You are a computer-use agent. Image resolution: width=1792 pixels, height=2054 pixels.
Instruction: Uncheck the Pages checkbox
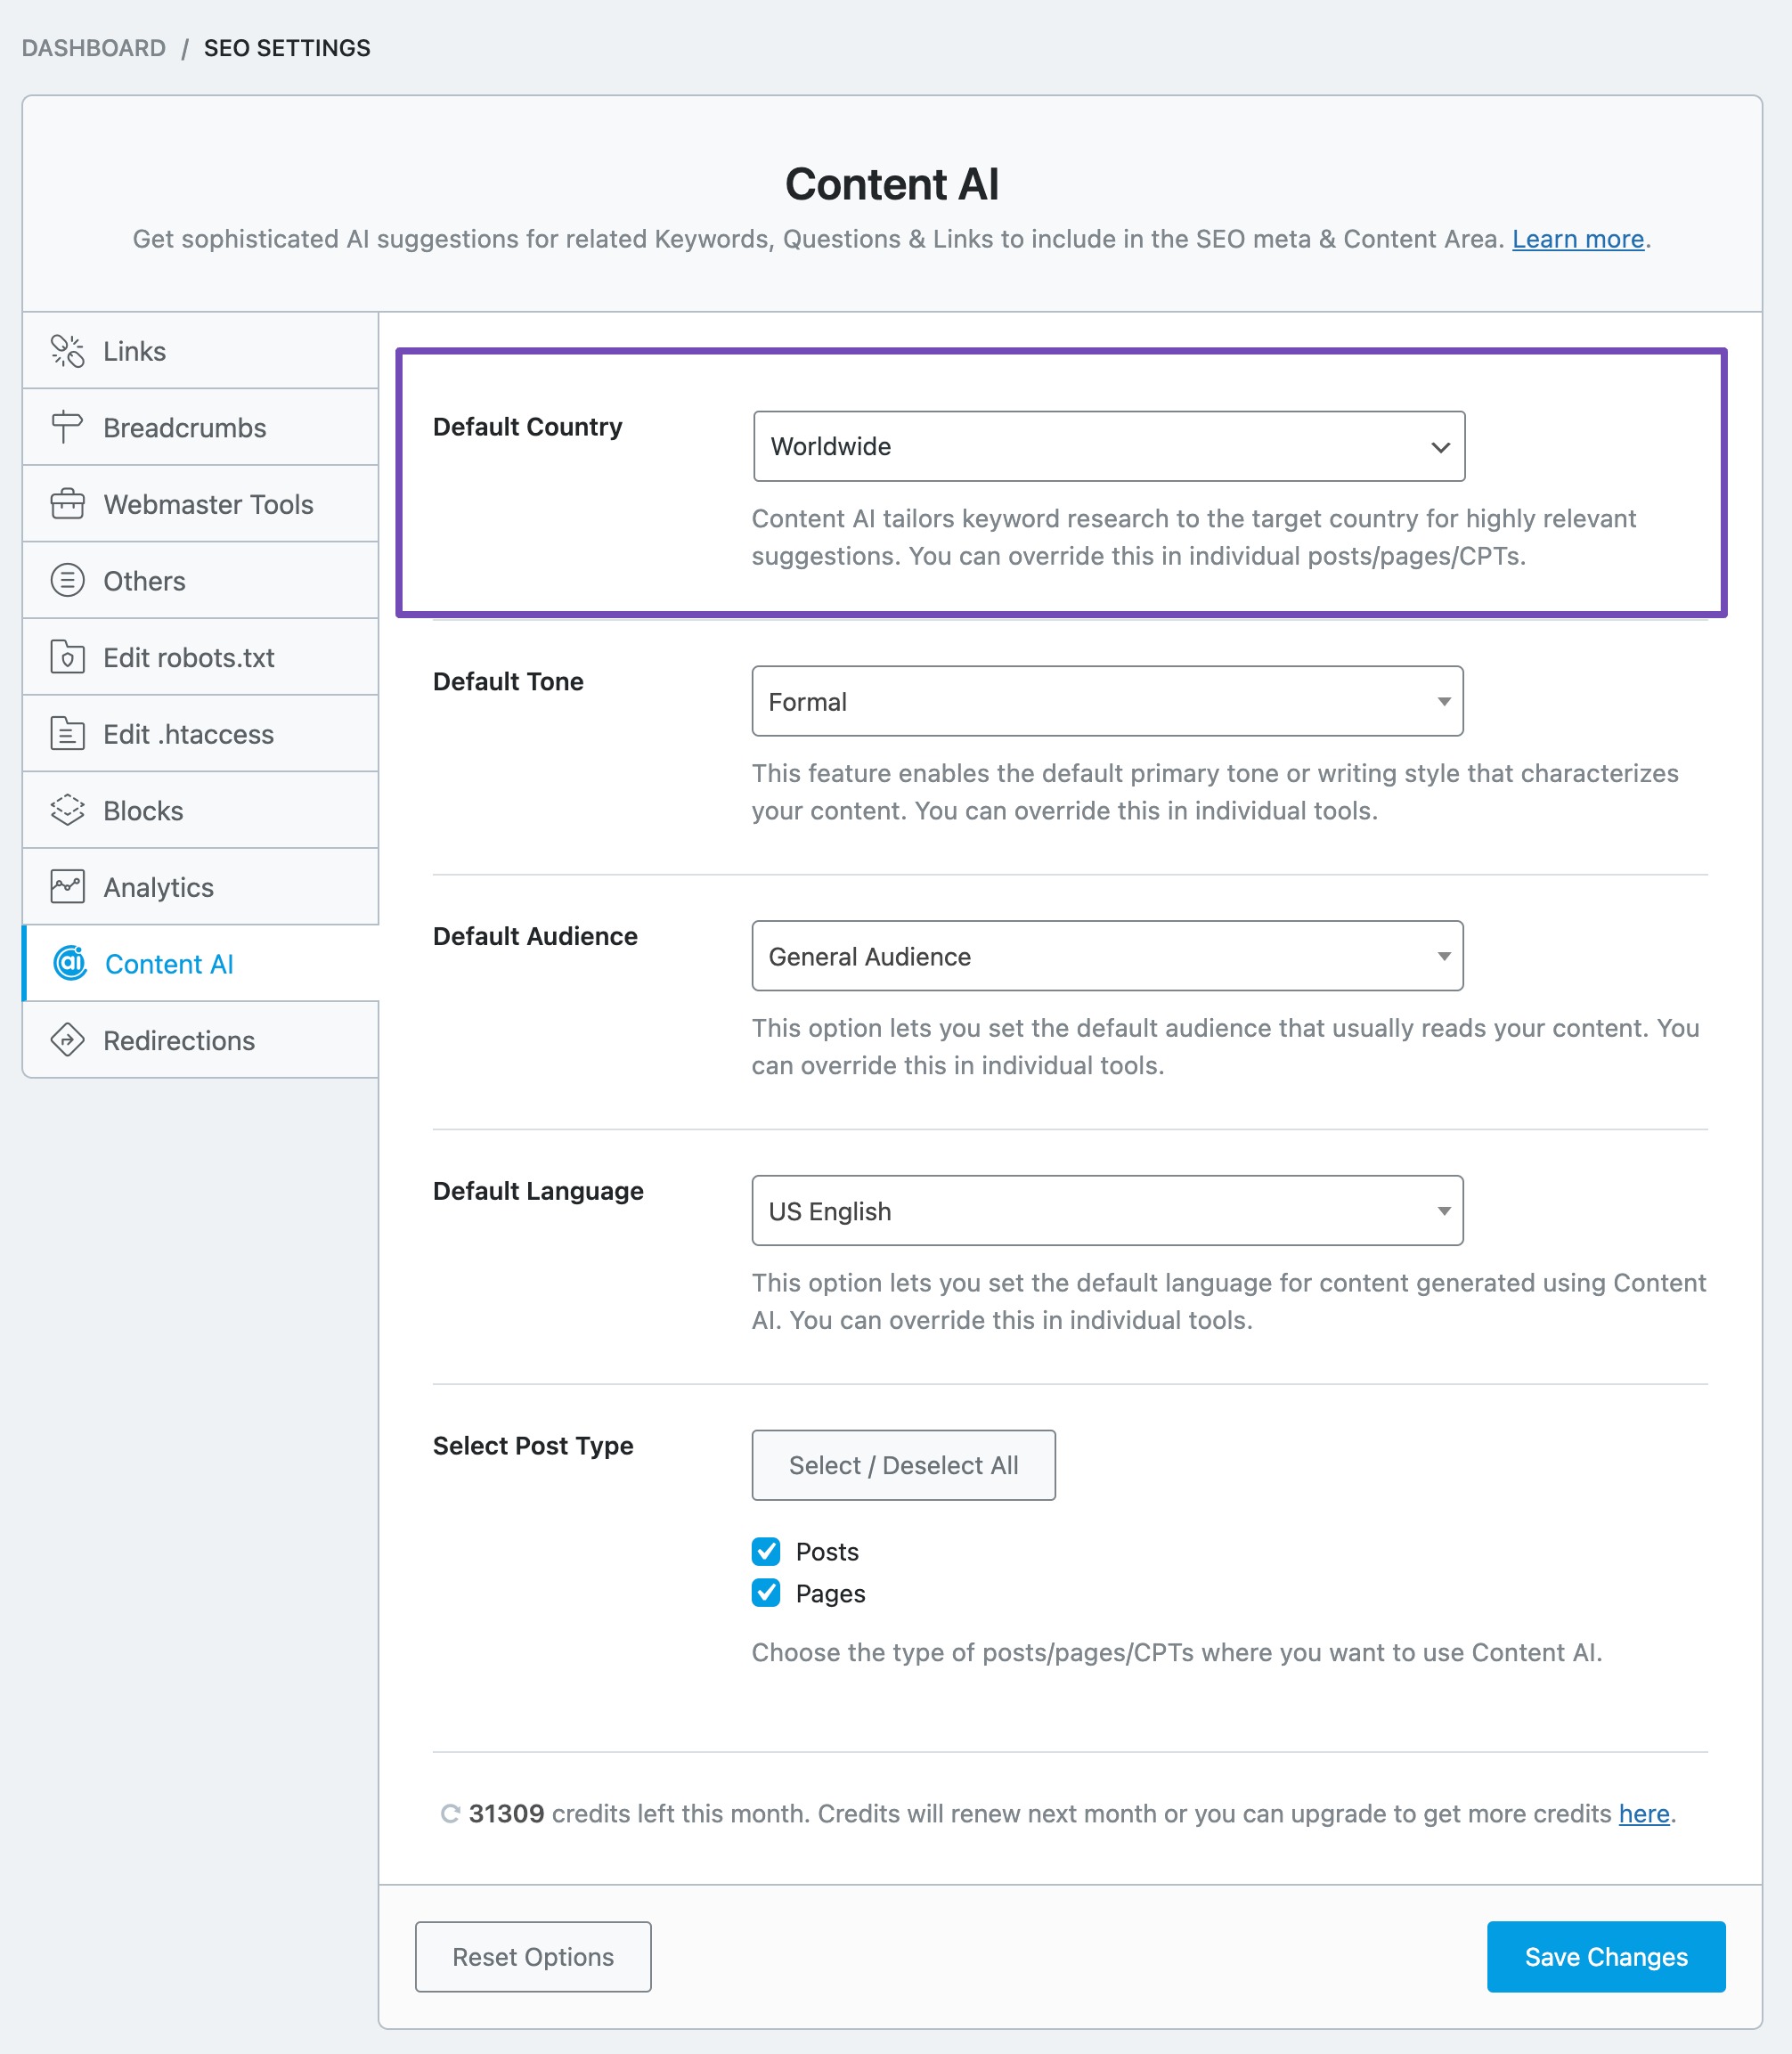[x=766, y=1593]
